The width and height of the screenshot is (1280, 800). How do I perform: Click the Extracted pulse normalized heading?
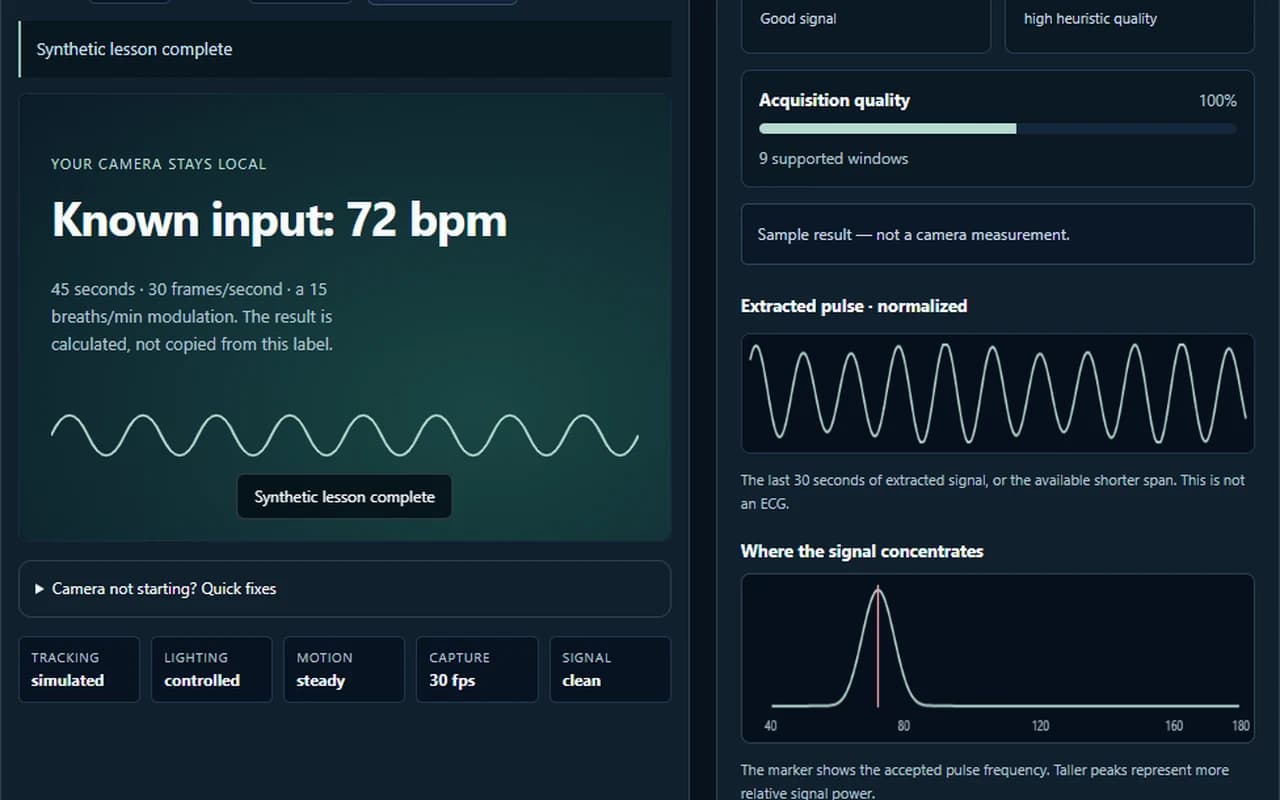(x=853, y=306)
